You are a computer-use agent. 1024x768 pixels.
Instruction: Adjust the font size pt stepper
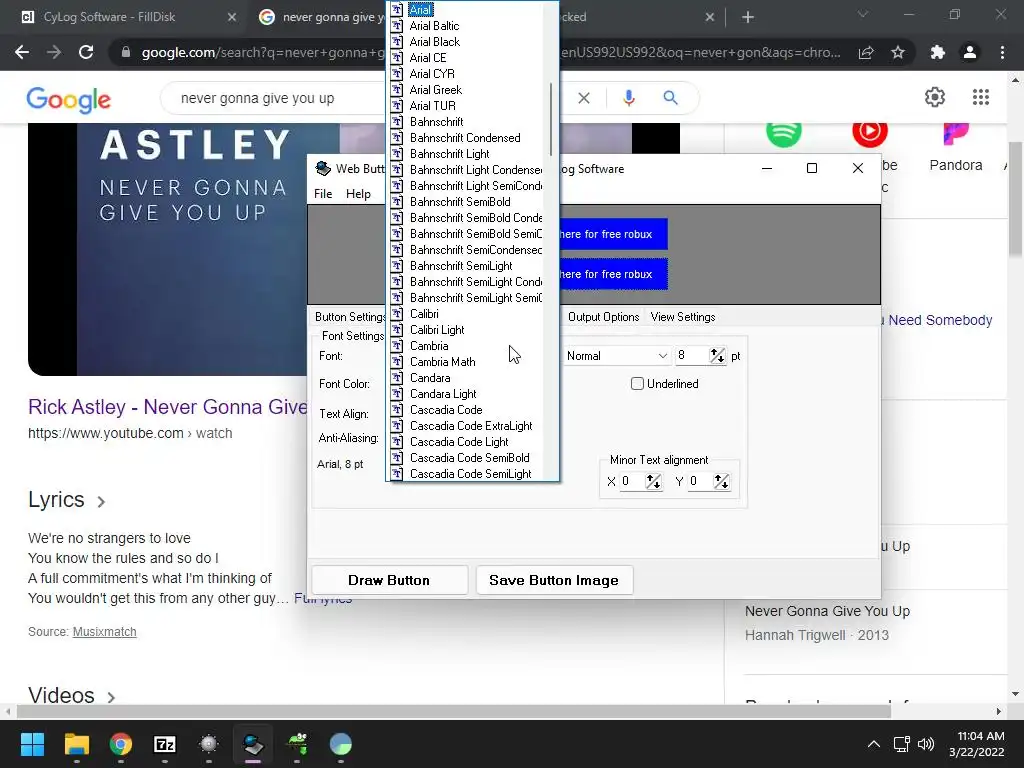718,356
